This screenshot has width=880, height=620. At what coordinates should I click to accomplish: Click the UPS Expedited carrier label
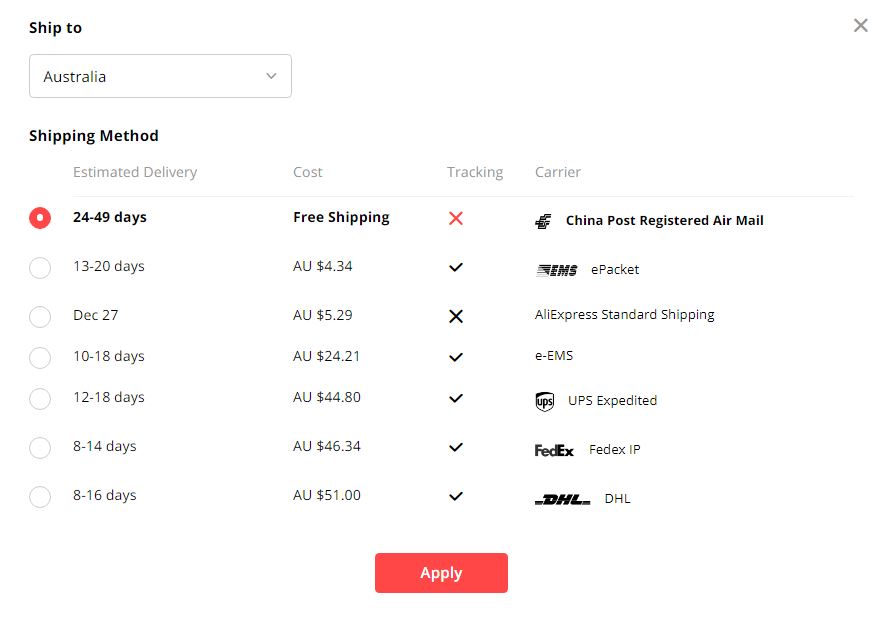(612, 401)
